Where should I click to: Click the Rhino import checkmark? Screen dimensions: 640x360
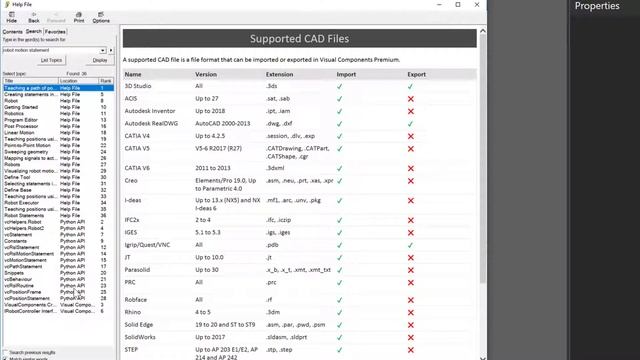coord(340,313)
